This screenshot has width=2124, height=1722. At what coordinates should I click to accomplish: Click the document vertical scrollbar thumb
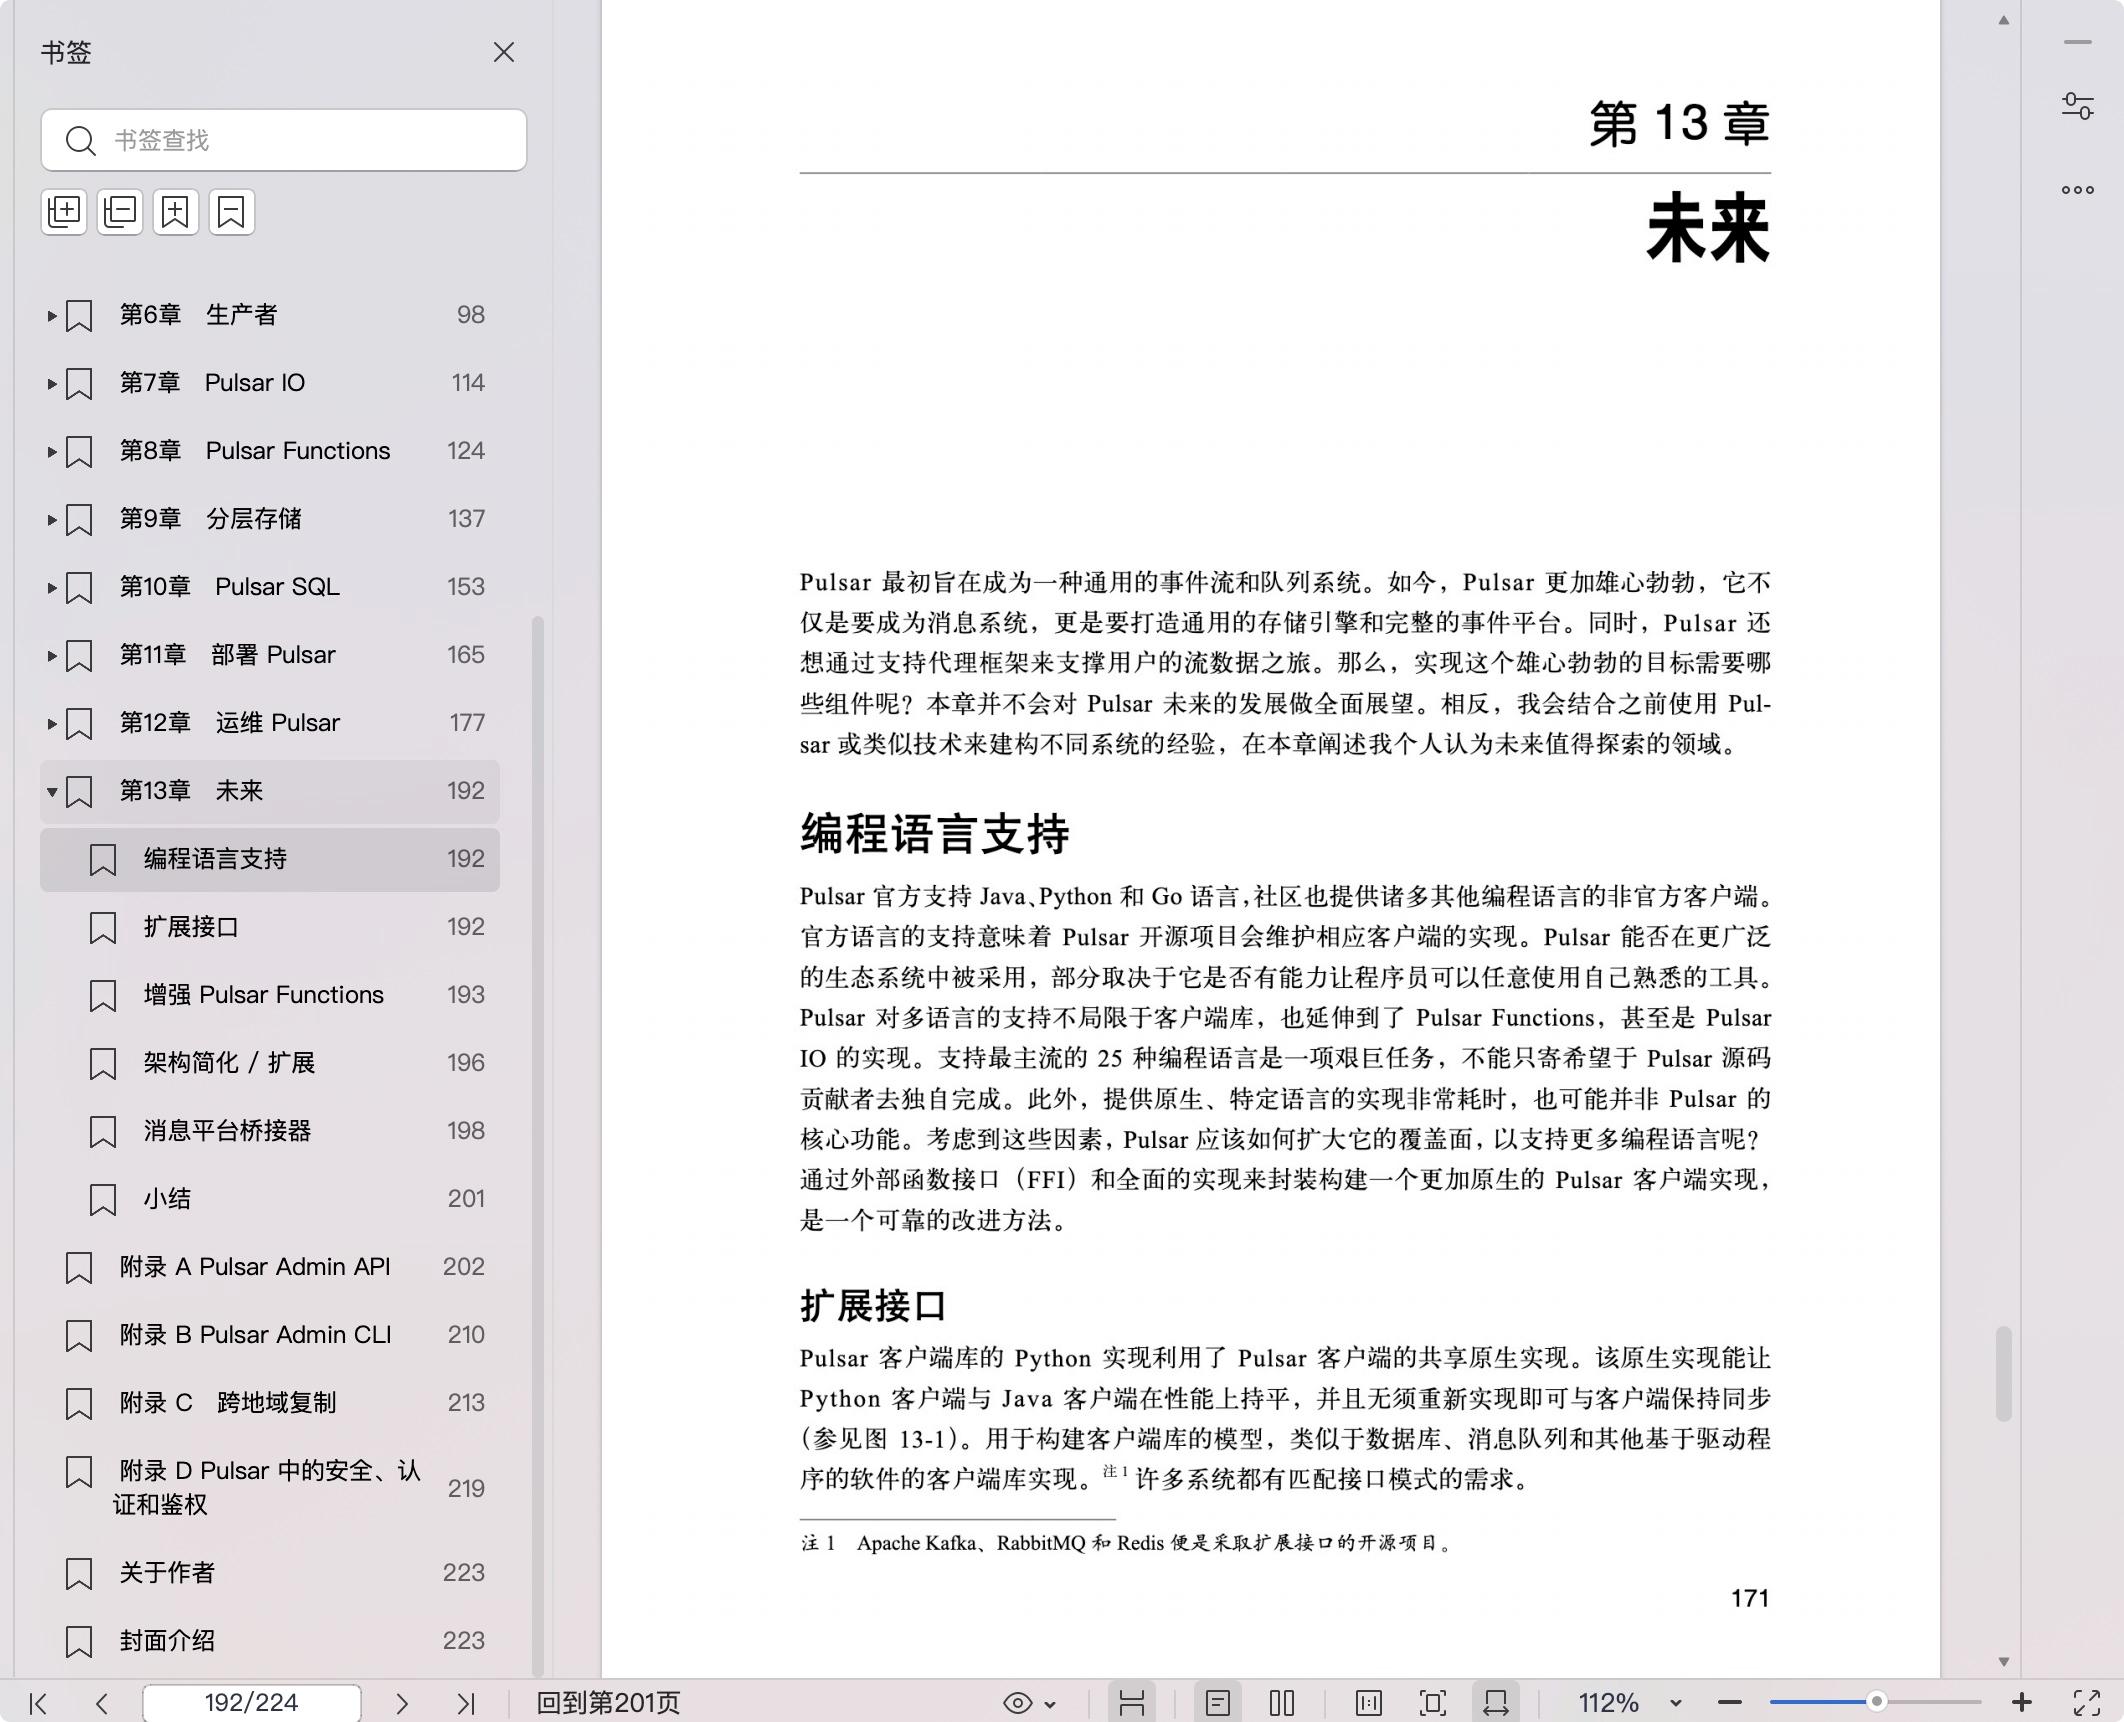click(2004, 1374)
